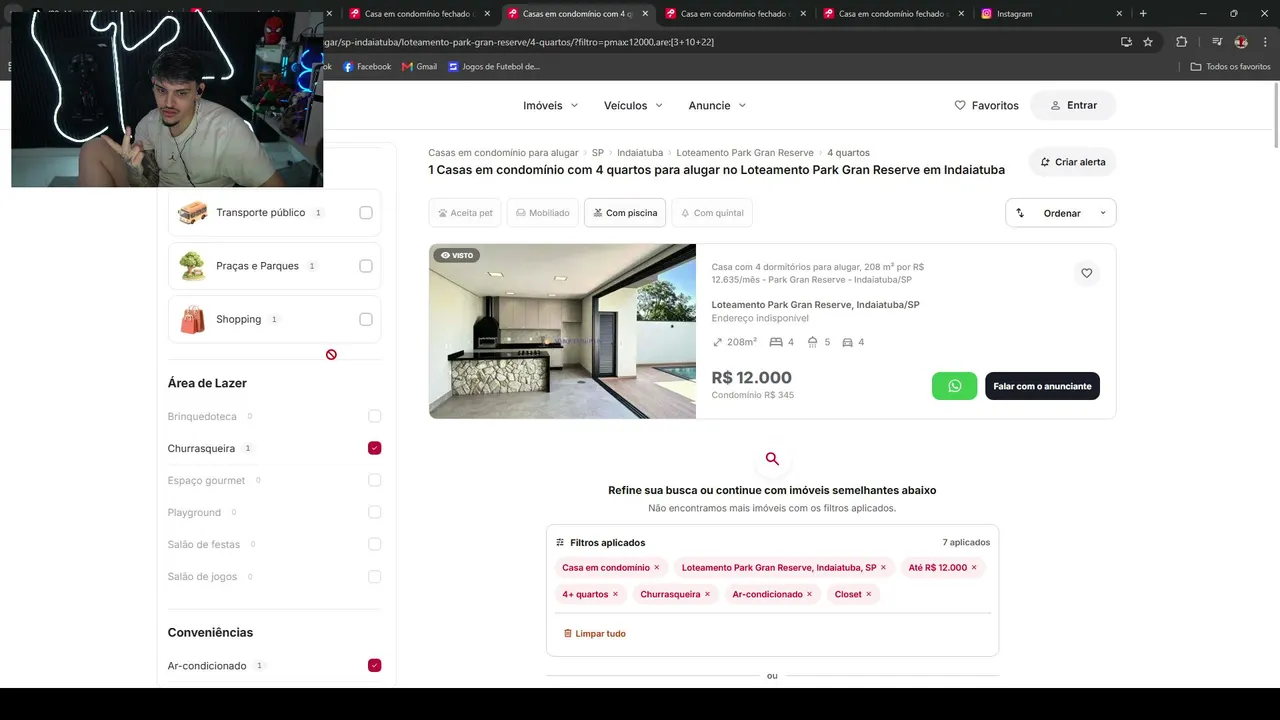Toggle the "Com piscina" quick filter
1280x720 pixels.
pos(625,213)
